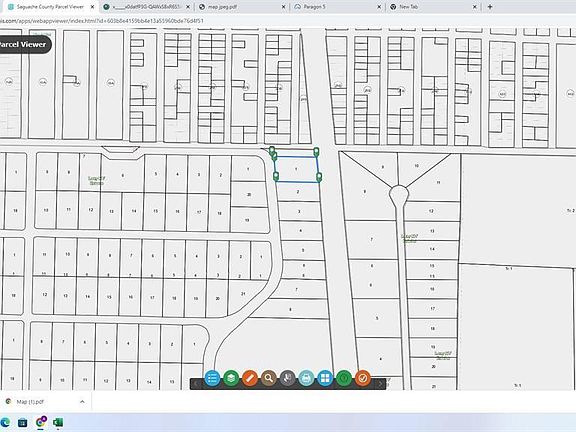The width and height of the screenshot is (576, 432).
Task: Close the map jpeg.pdf tab
Action: 283,7
